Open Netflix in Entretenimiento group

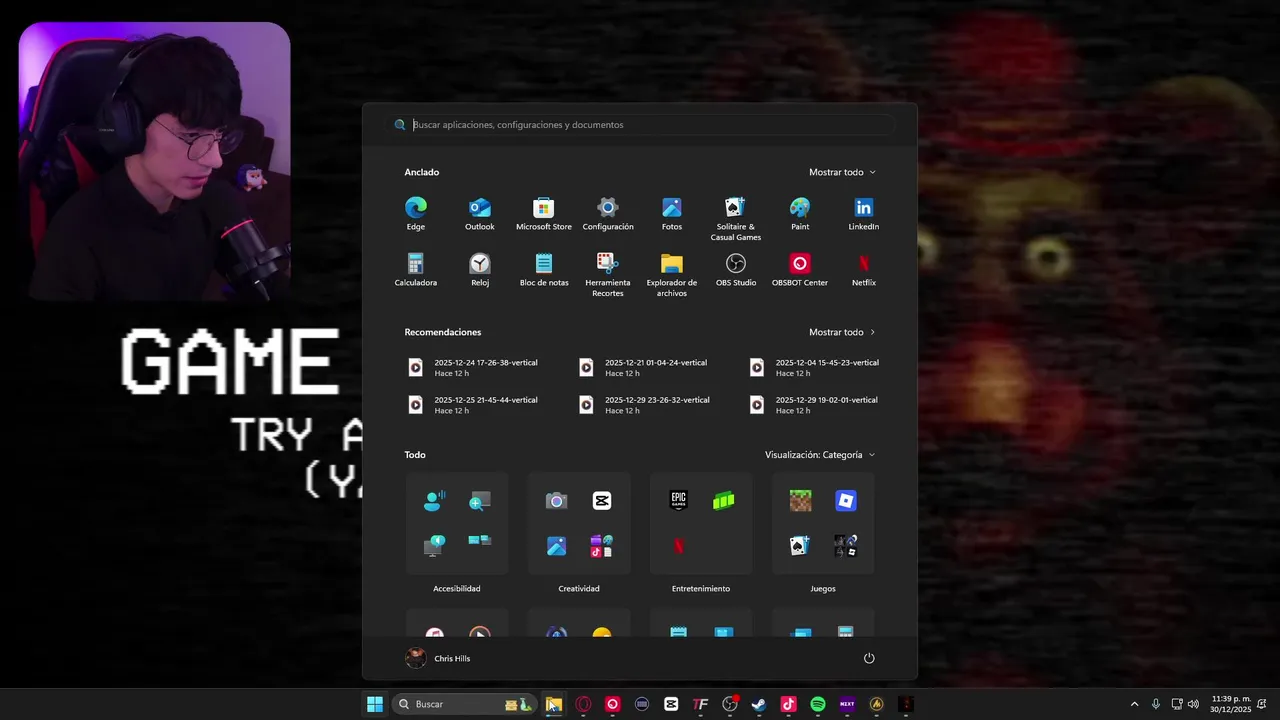679,546
